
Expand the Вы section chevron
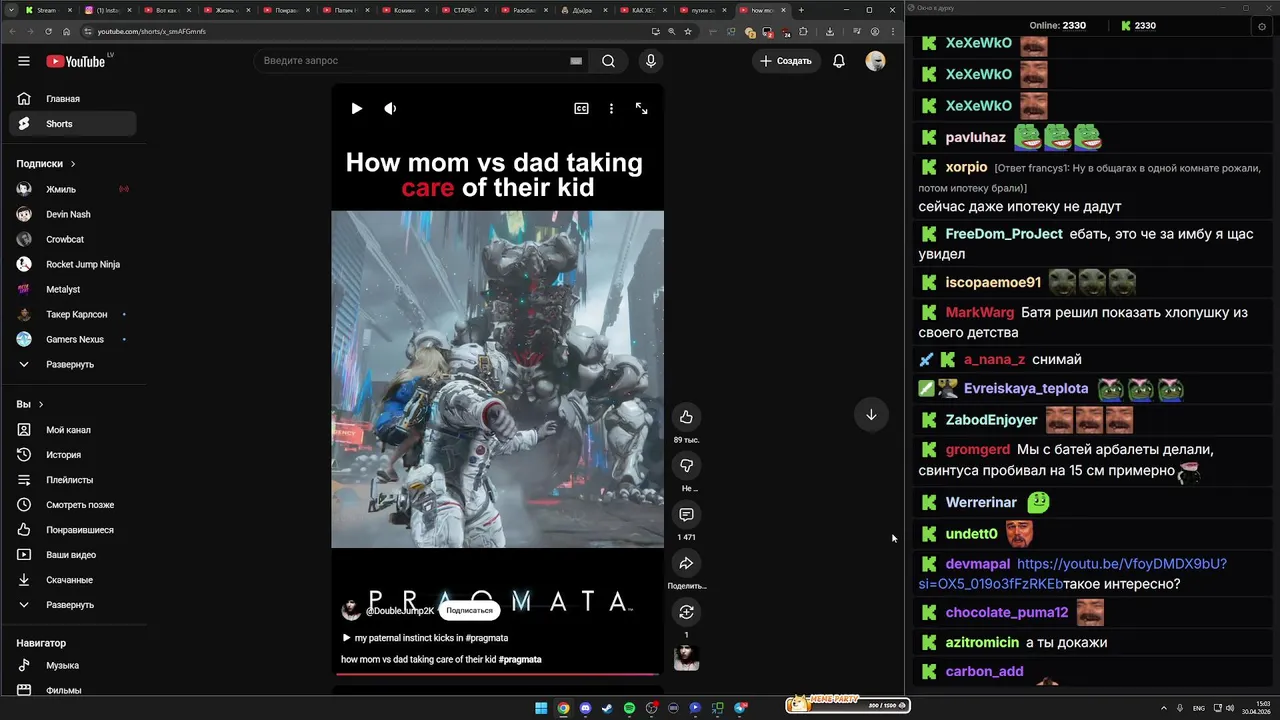coord(41,405)
